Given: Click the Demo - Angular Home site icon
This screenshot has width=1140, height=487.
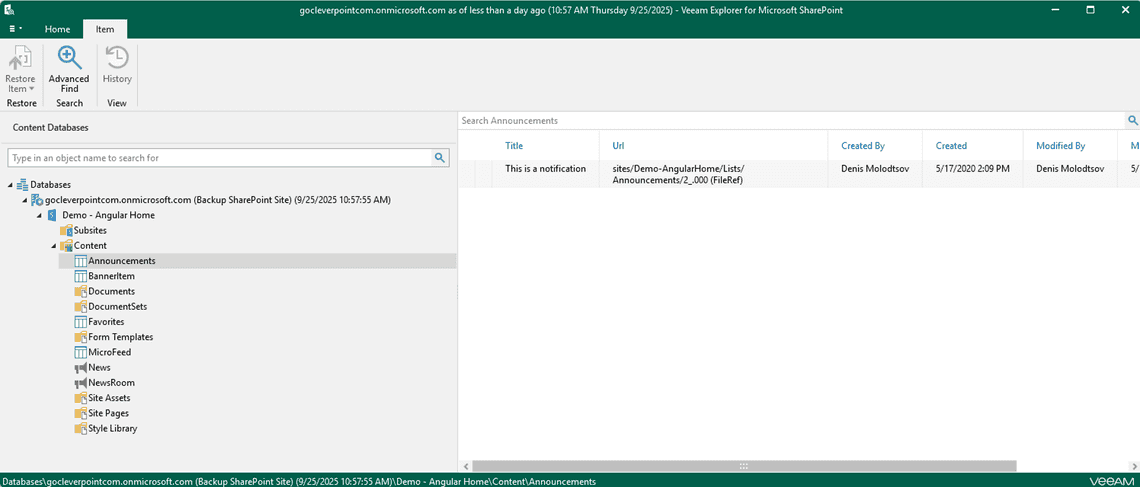Looking at the screenshot, I should click(x=52, y=215).
